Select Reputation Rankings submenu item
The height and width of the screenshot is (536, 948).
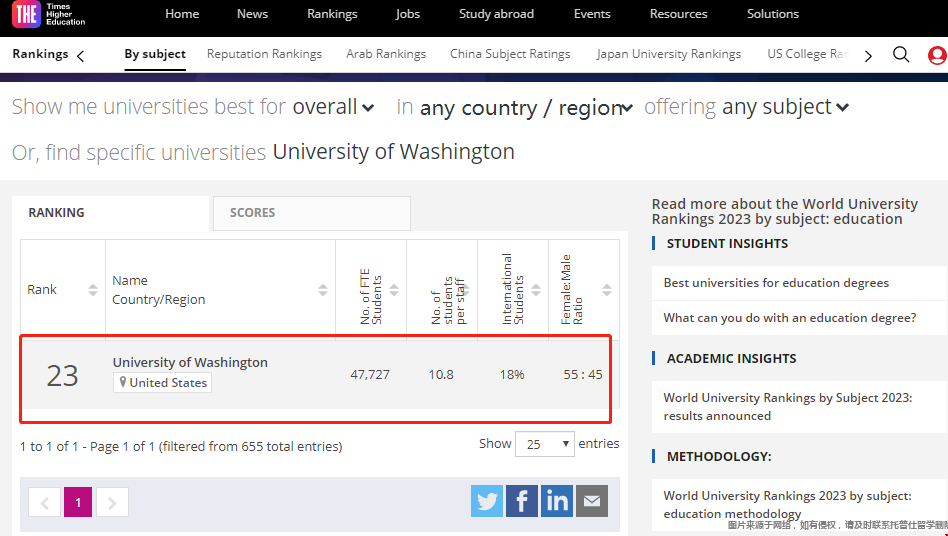pos(264,54)
